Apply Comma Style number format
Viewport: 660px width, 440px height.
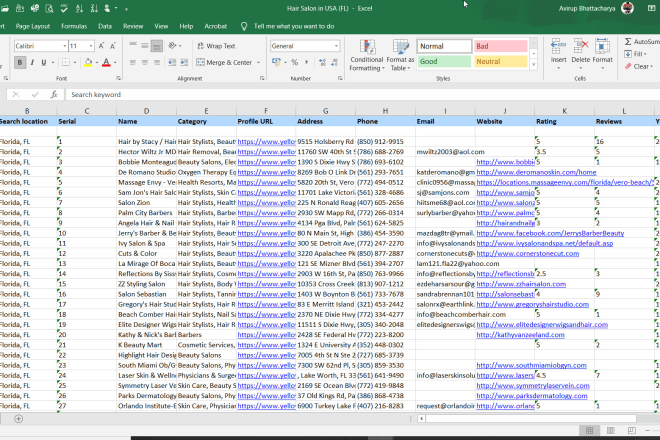point(306,62)
